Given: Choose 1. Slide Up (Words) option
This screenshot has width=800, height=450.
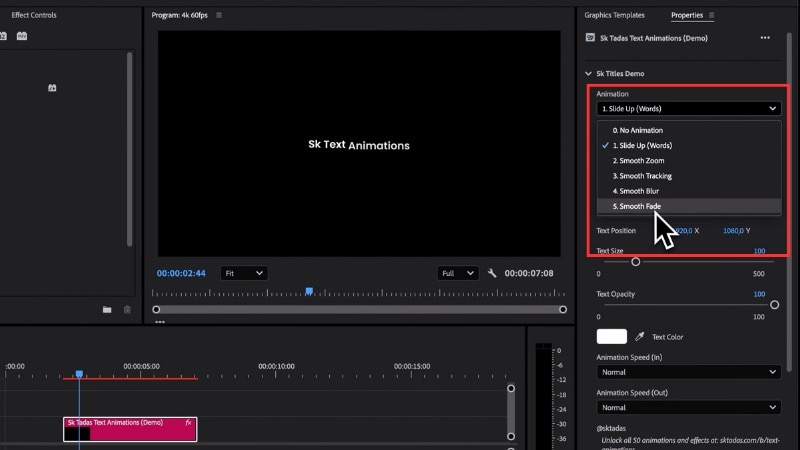Looking at the screenshot, I should (689, 145).
